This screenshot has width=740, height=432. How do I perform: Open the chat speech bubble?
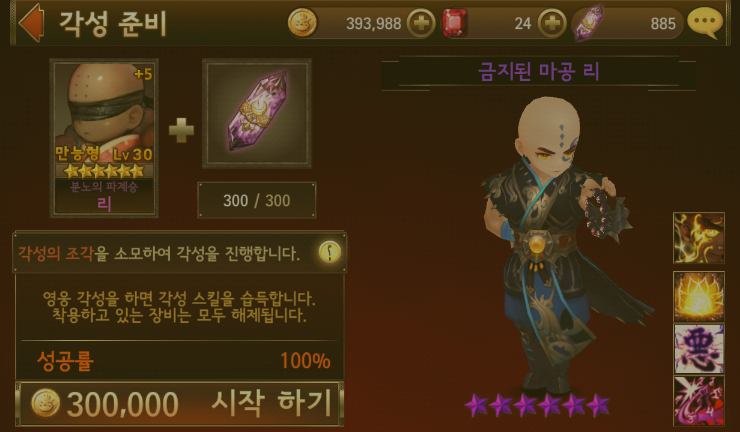pyautogui.click(x=705, y=23)
